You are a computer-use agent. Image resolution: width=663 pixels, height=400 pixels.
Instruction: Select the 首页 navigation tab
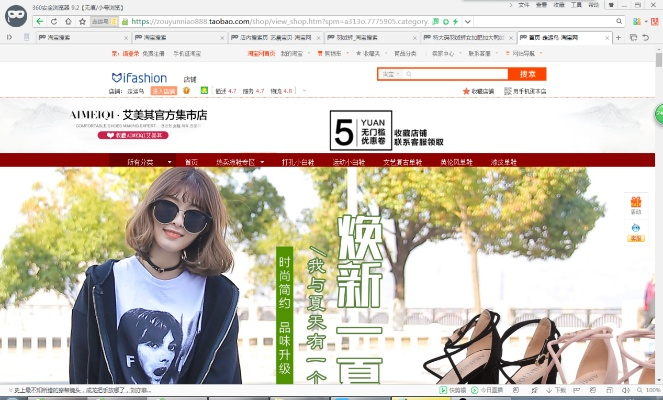pyautogui.click(x=190, y=161)
